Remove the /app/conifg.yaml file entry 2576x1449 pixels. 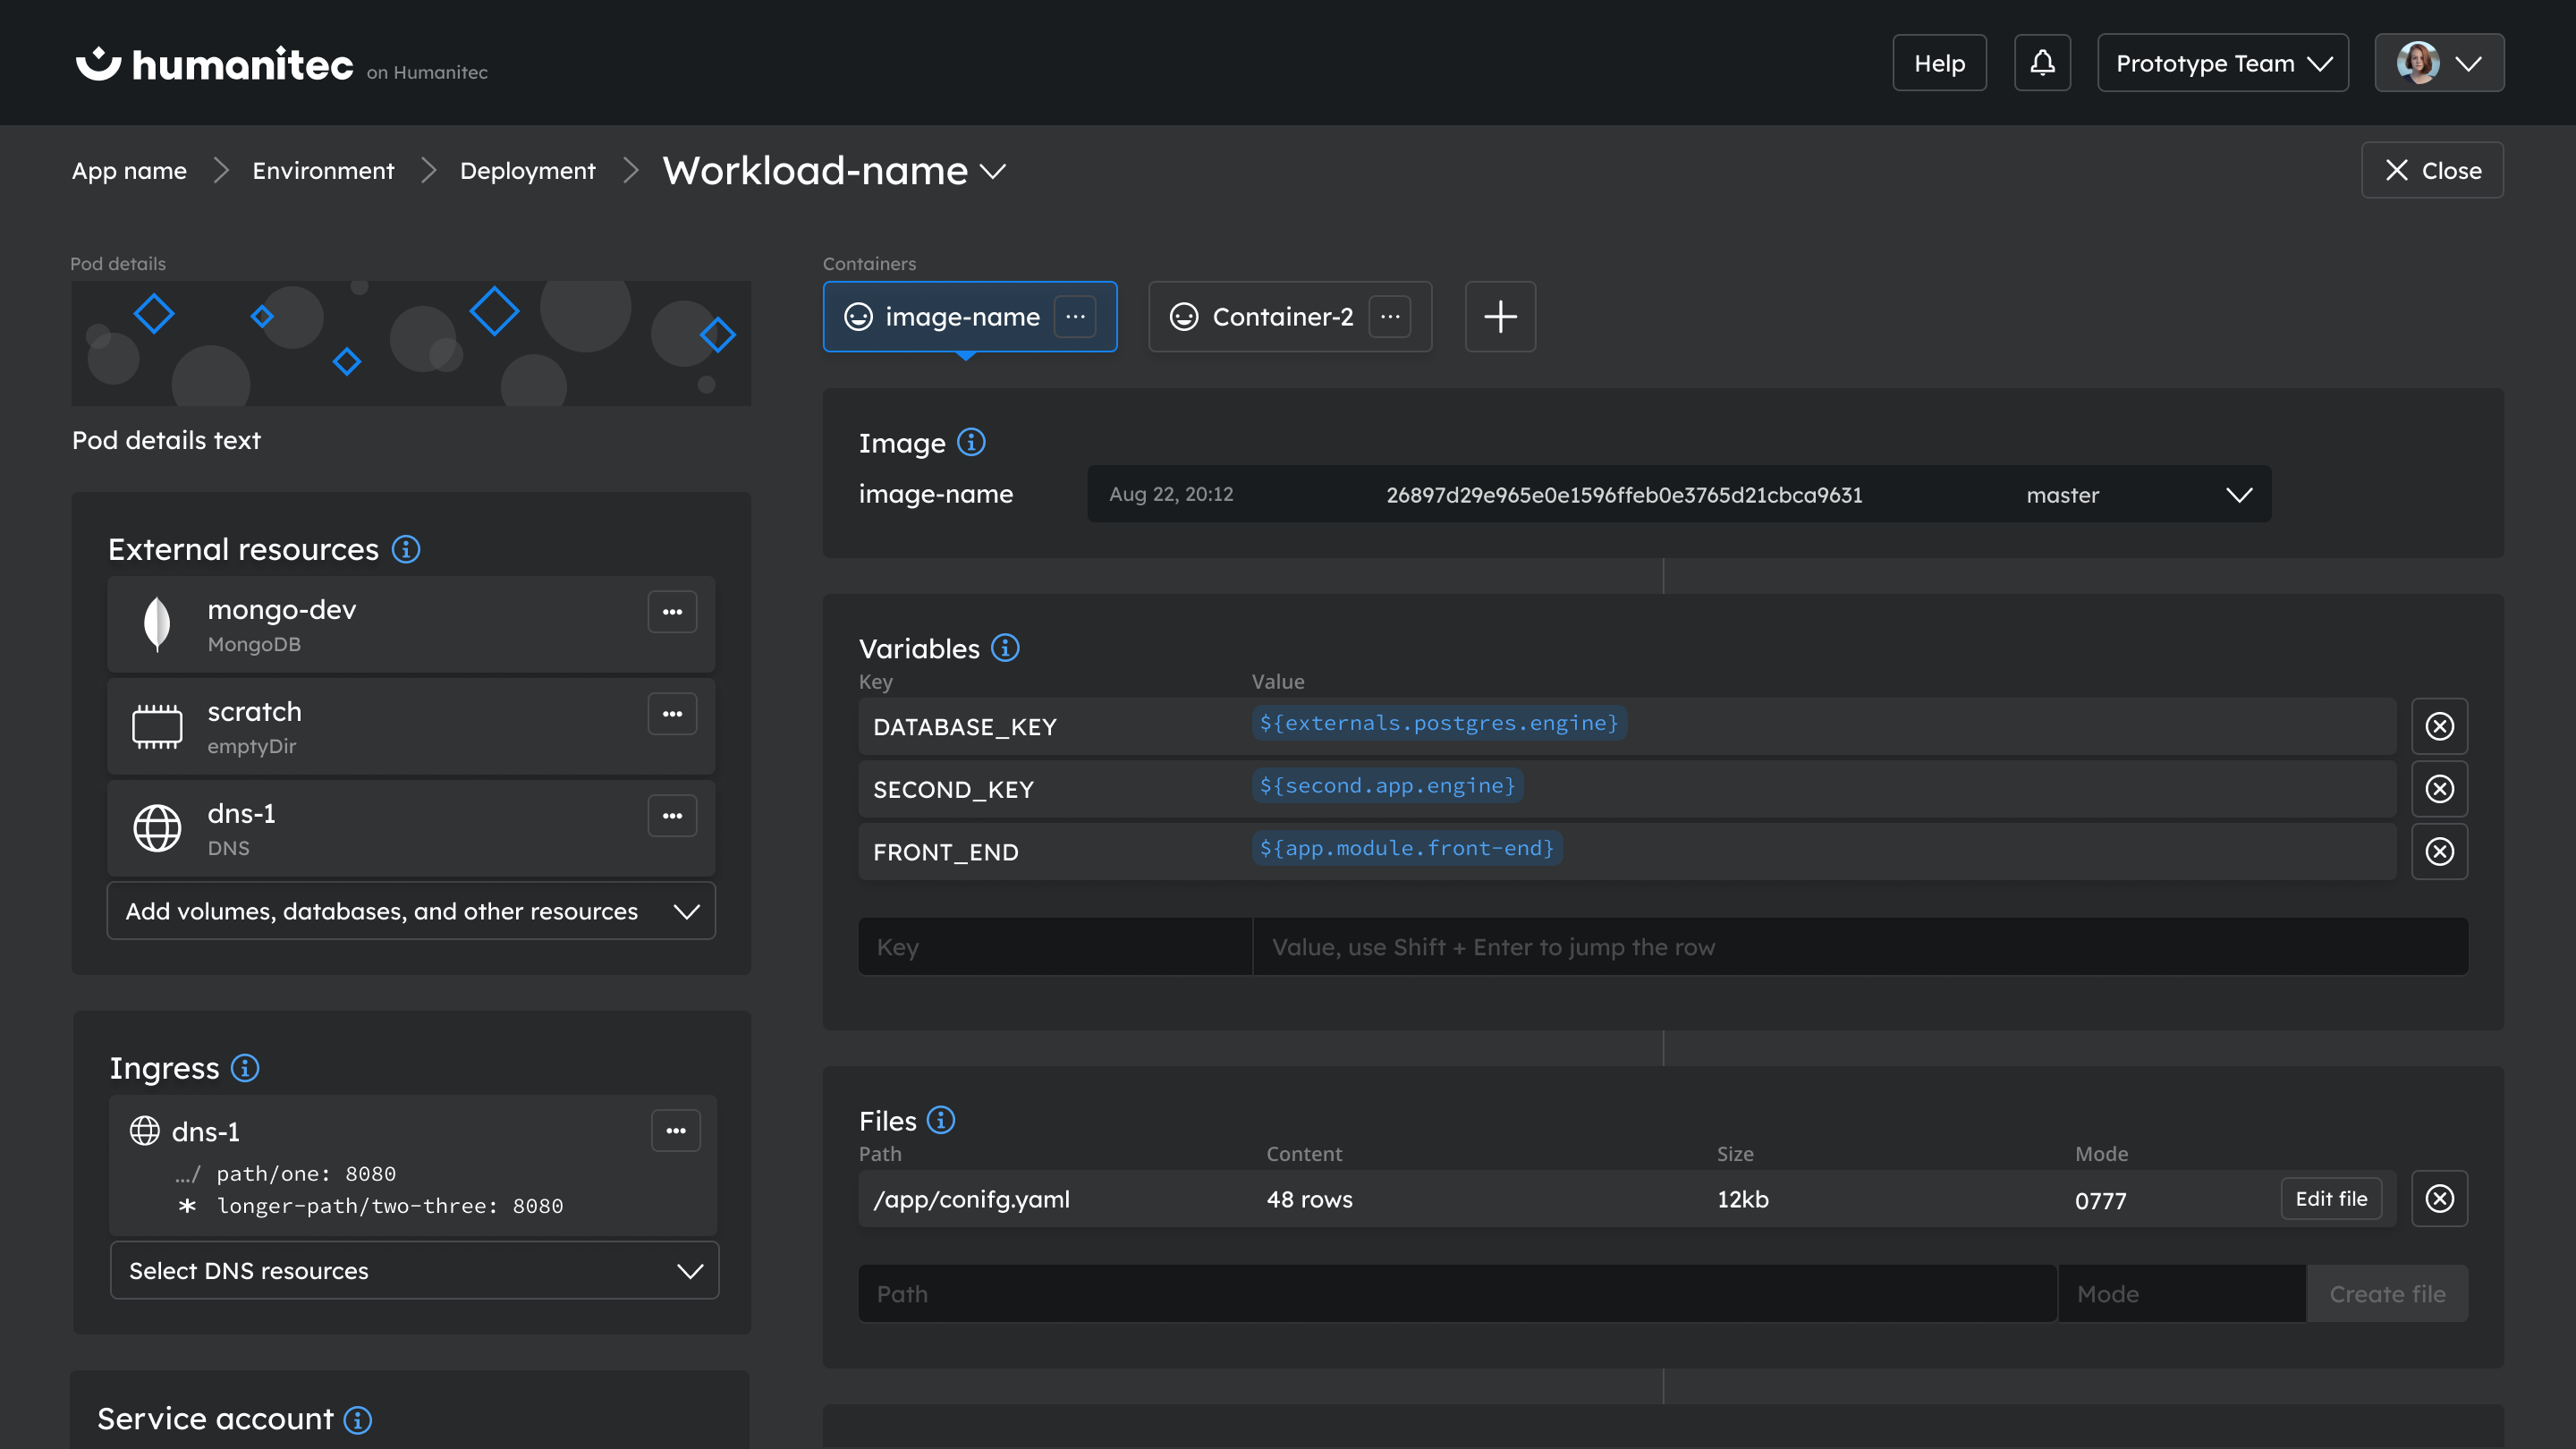pos(2440,1198)
